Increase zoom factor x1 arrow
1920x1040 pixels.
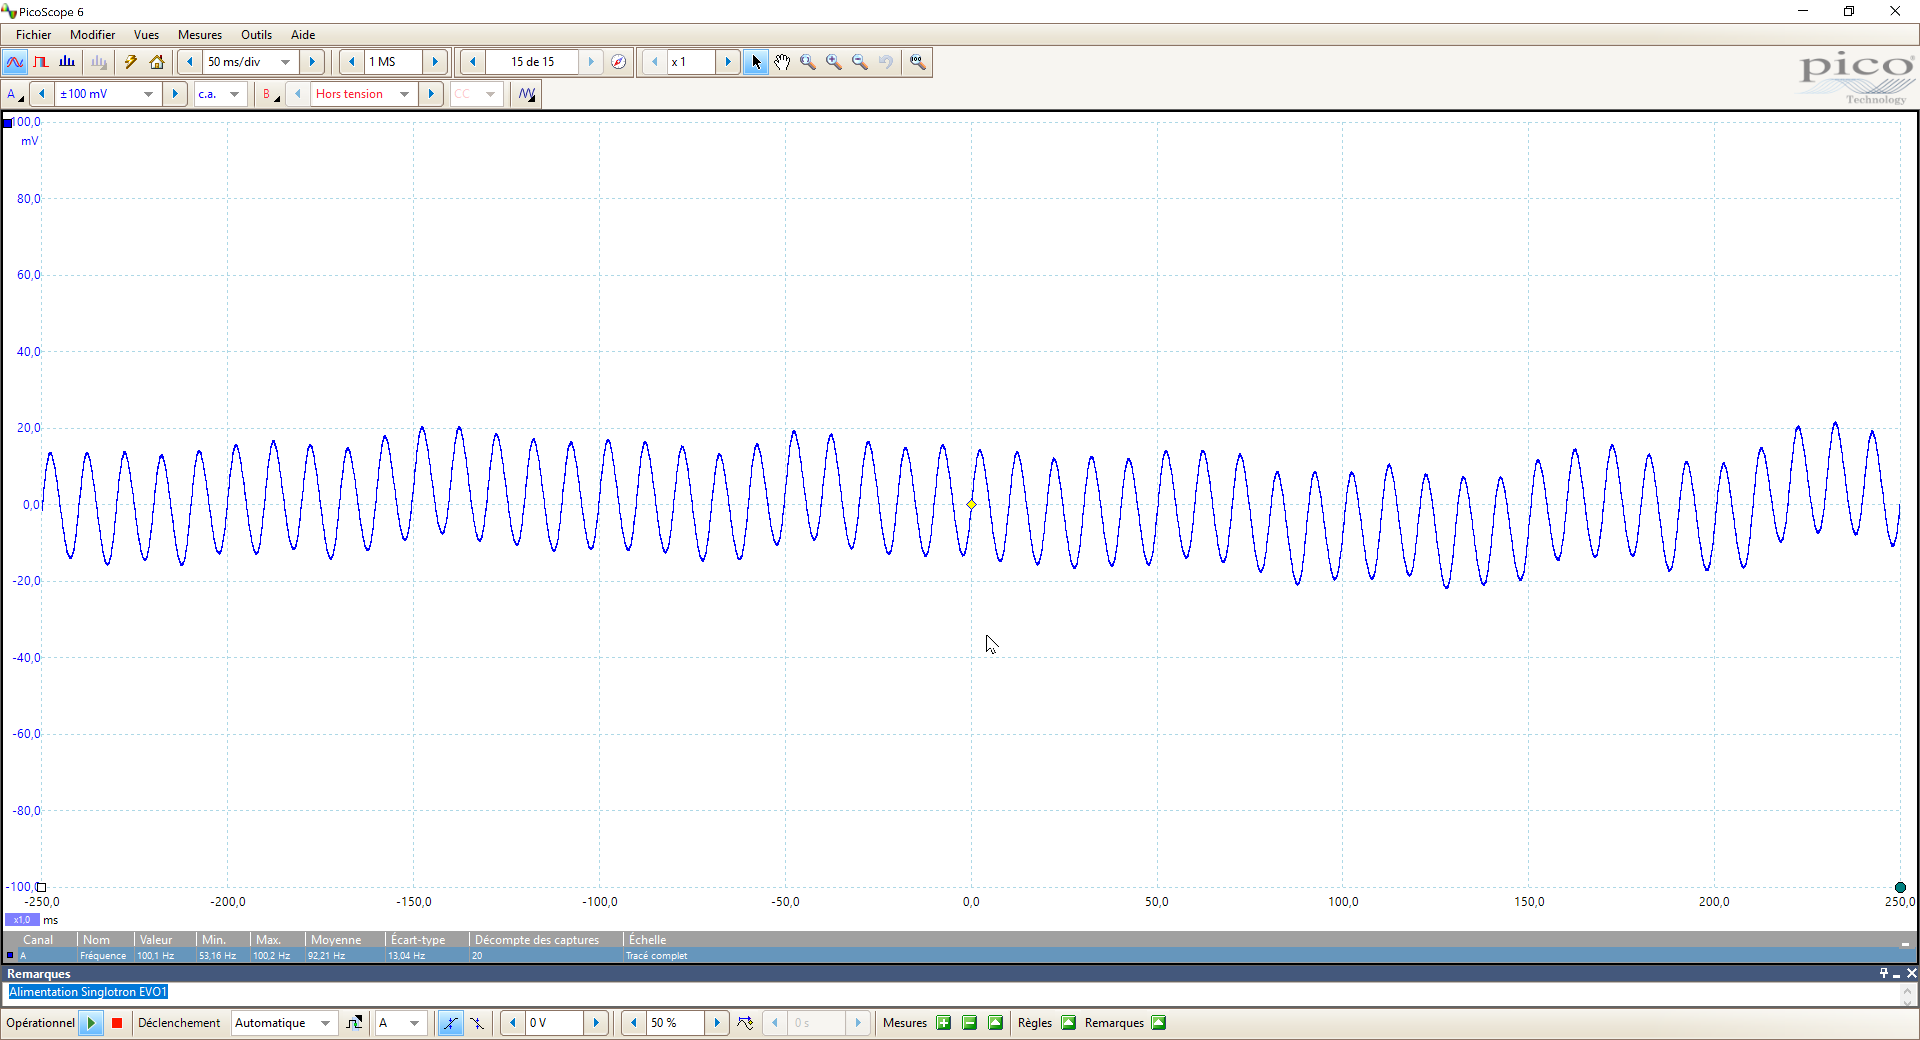[x=728, y=62]
